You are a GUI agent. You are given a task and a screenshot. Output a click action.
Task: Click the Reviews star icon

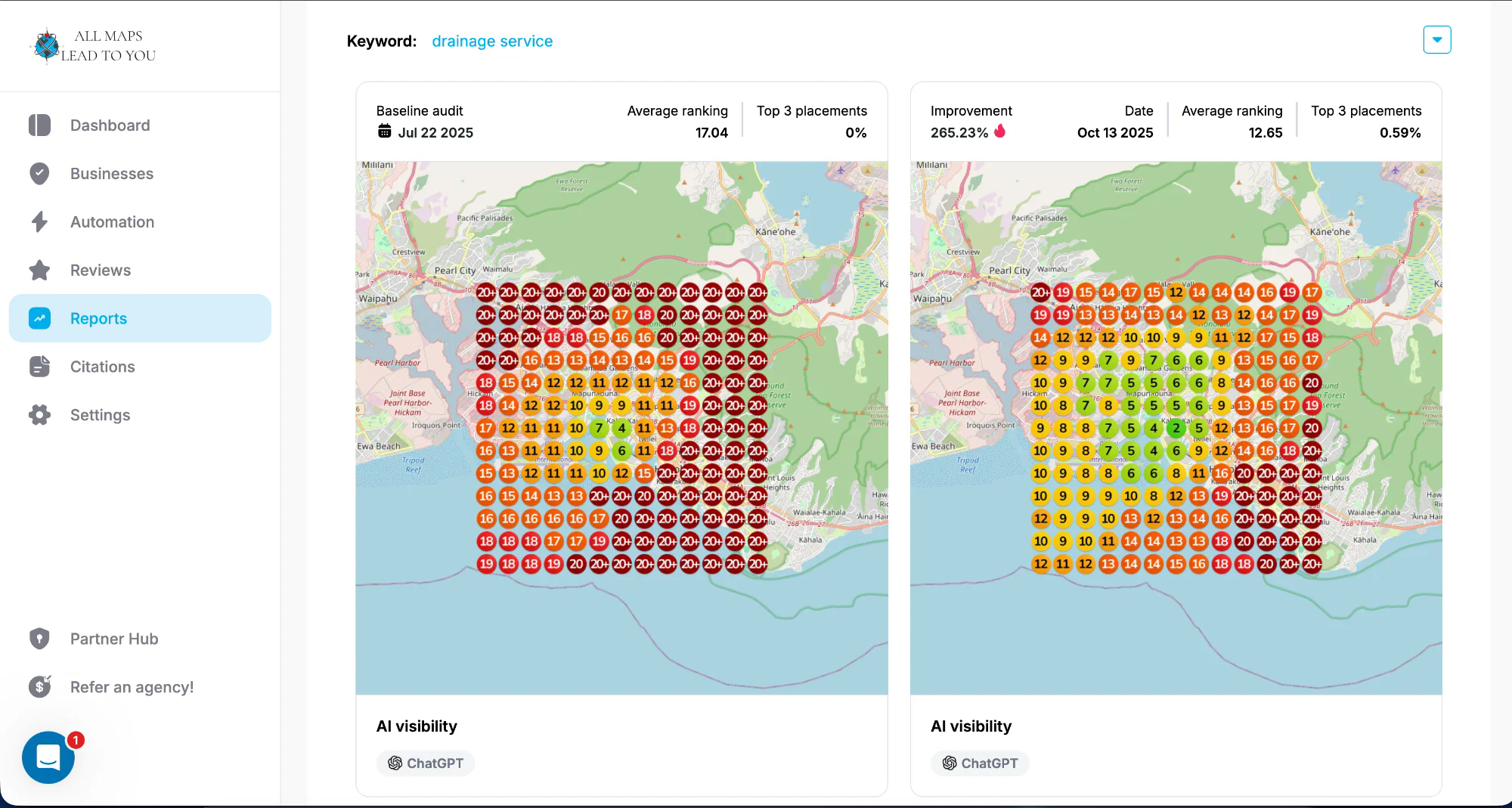pos(39,270)
